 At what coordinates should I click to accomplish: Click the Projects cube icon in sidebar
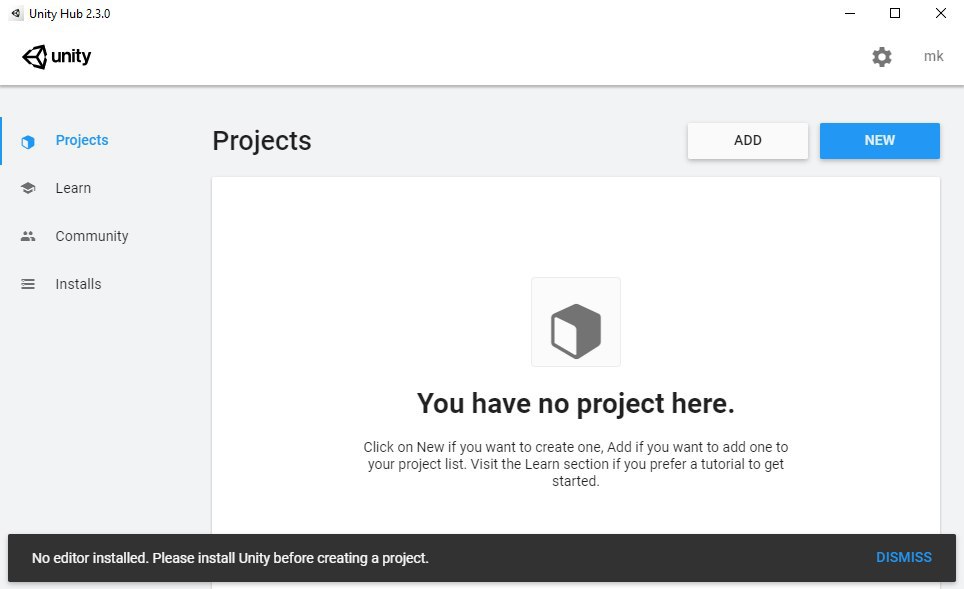(28, 141)
